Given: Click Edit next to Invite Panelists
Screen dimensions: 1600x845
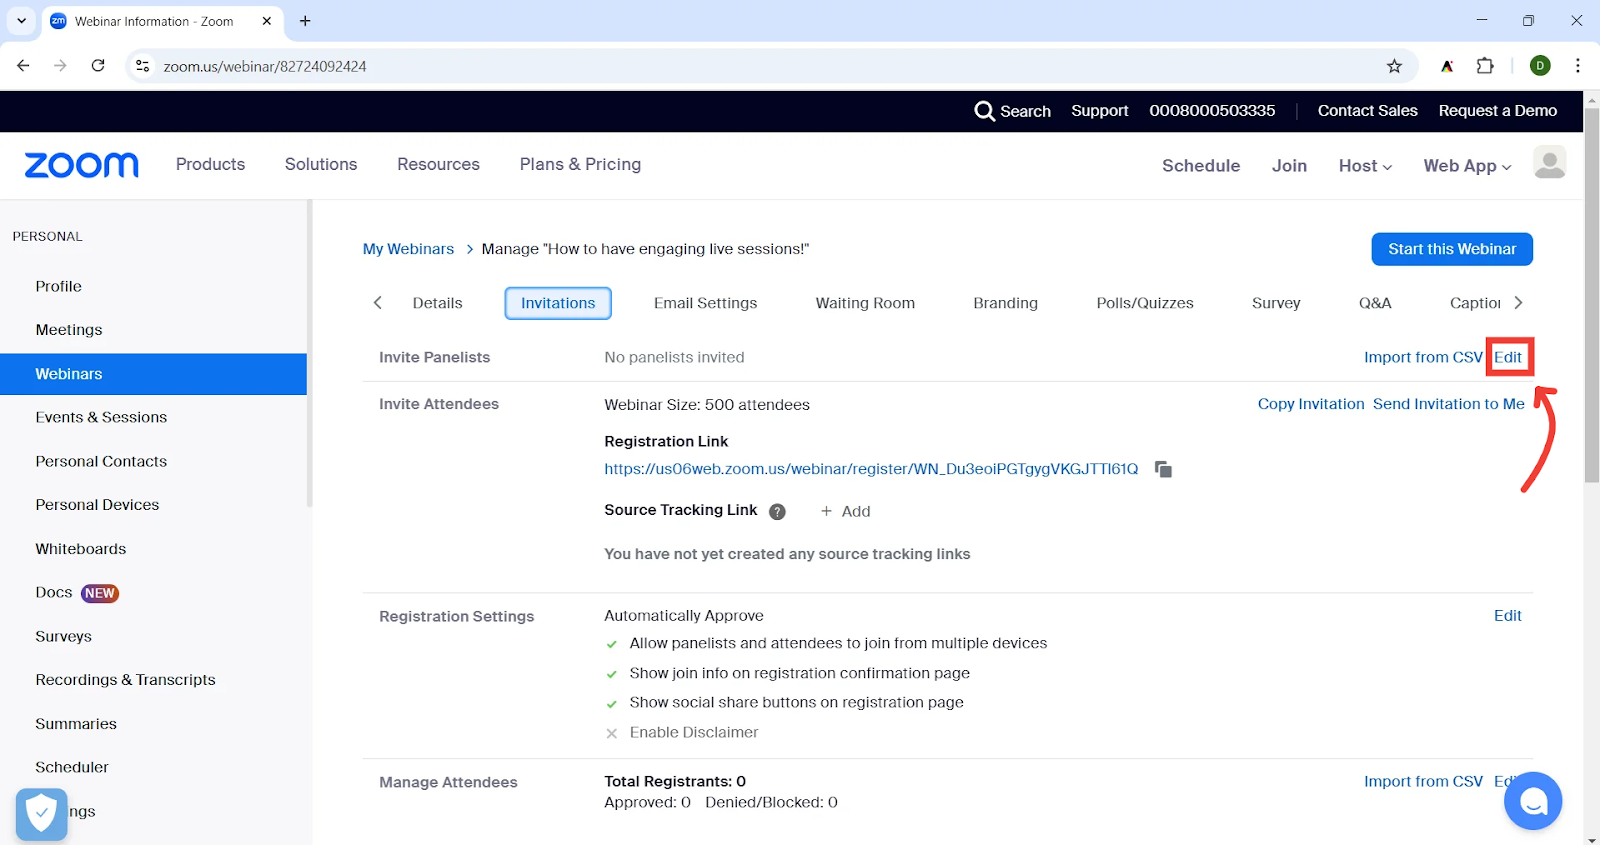Looking at the screenshot, I should coord(1507,357).
